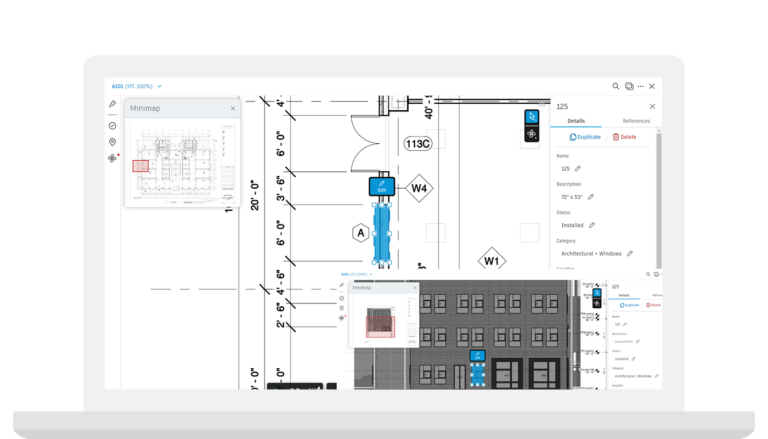Activate the blue pointer select tool on canvas
The image size is (768, 439).
[531, 117]
